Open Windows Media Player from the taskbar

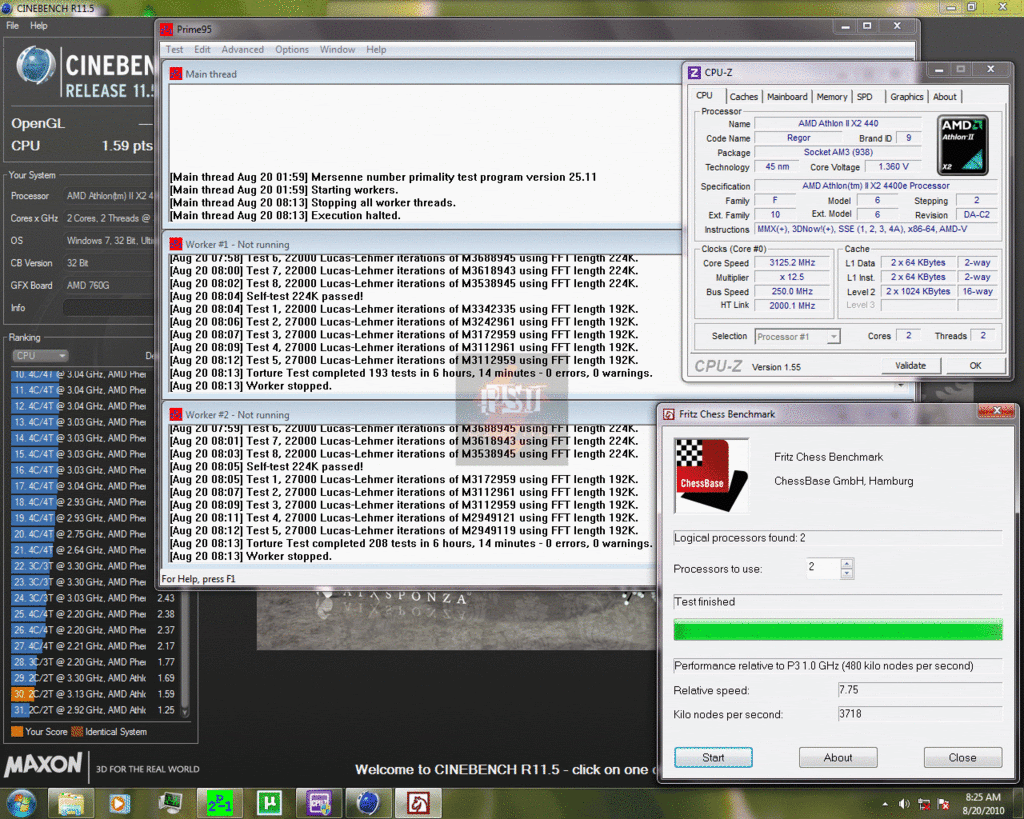pyautogui.click(x=119, y=803)
